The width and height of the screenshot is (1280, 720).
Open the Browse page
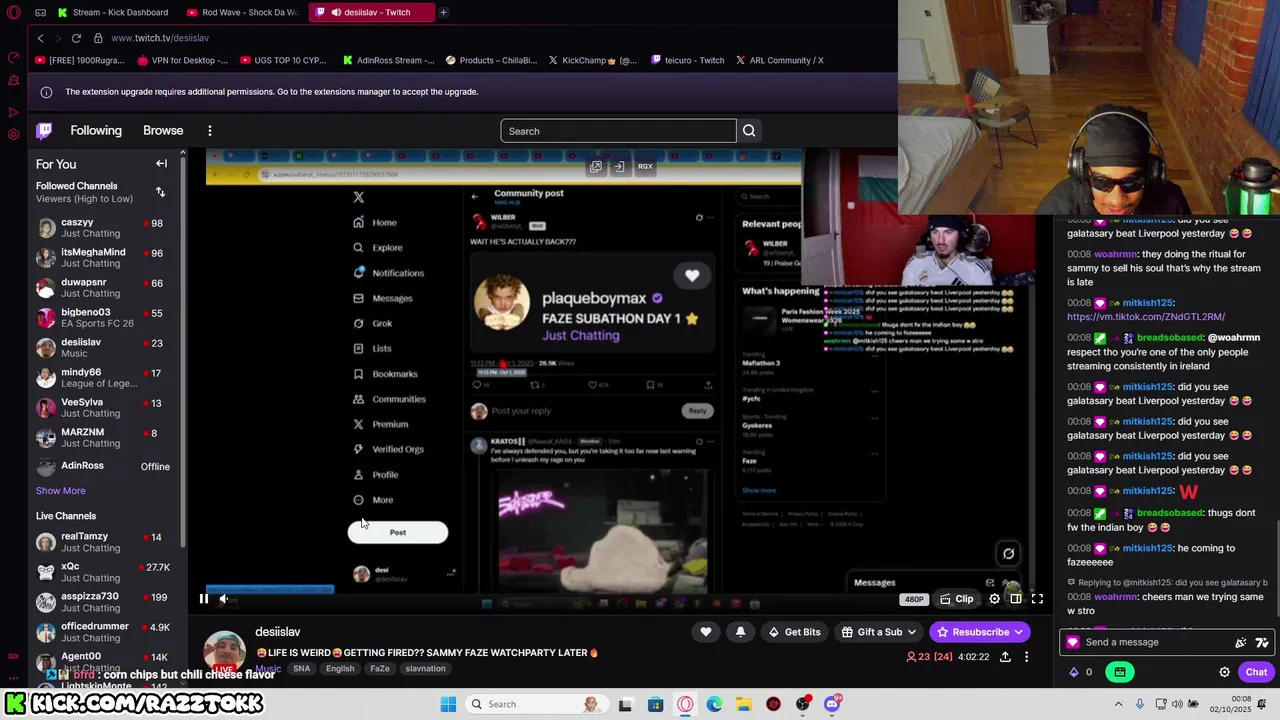click(163, 131)
